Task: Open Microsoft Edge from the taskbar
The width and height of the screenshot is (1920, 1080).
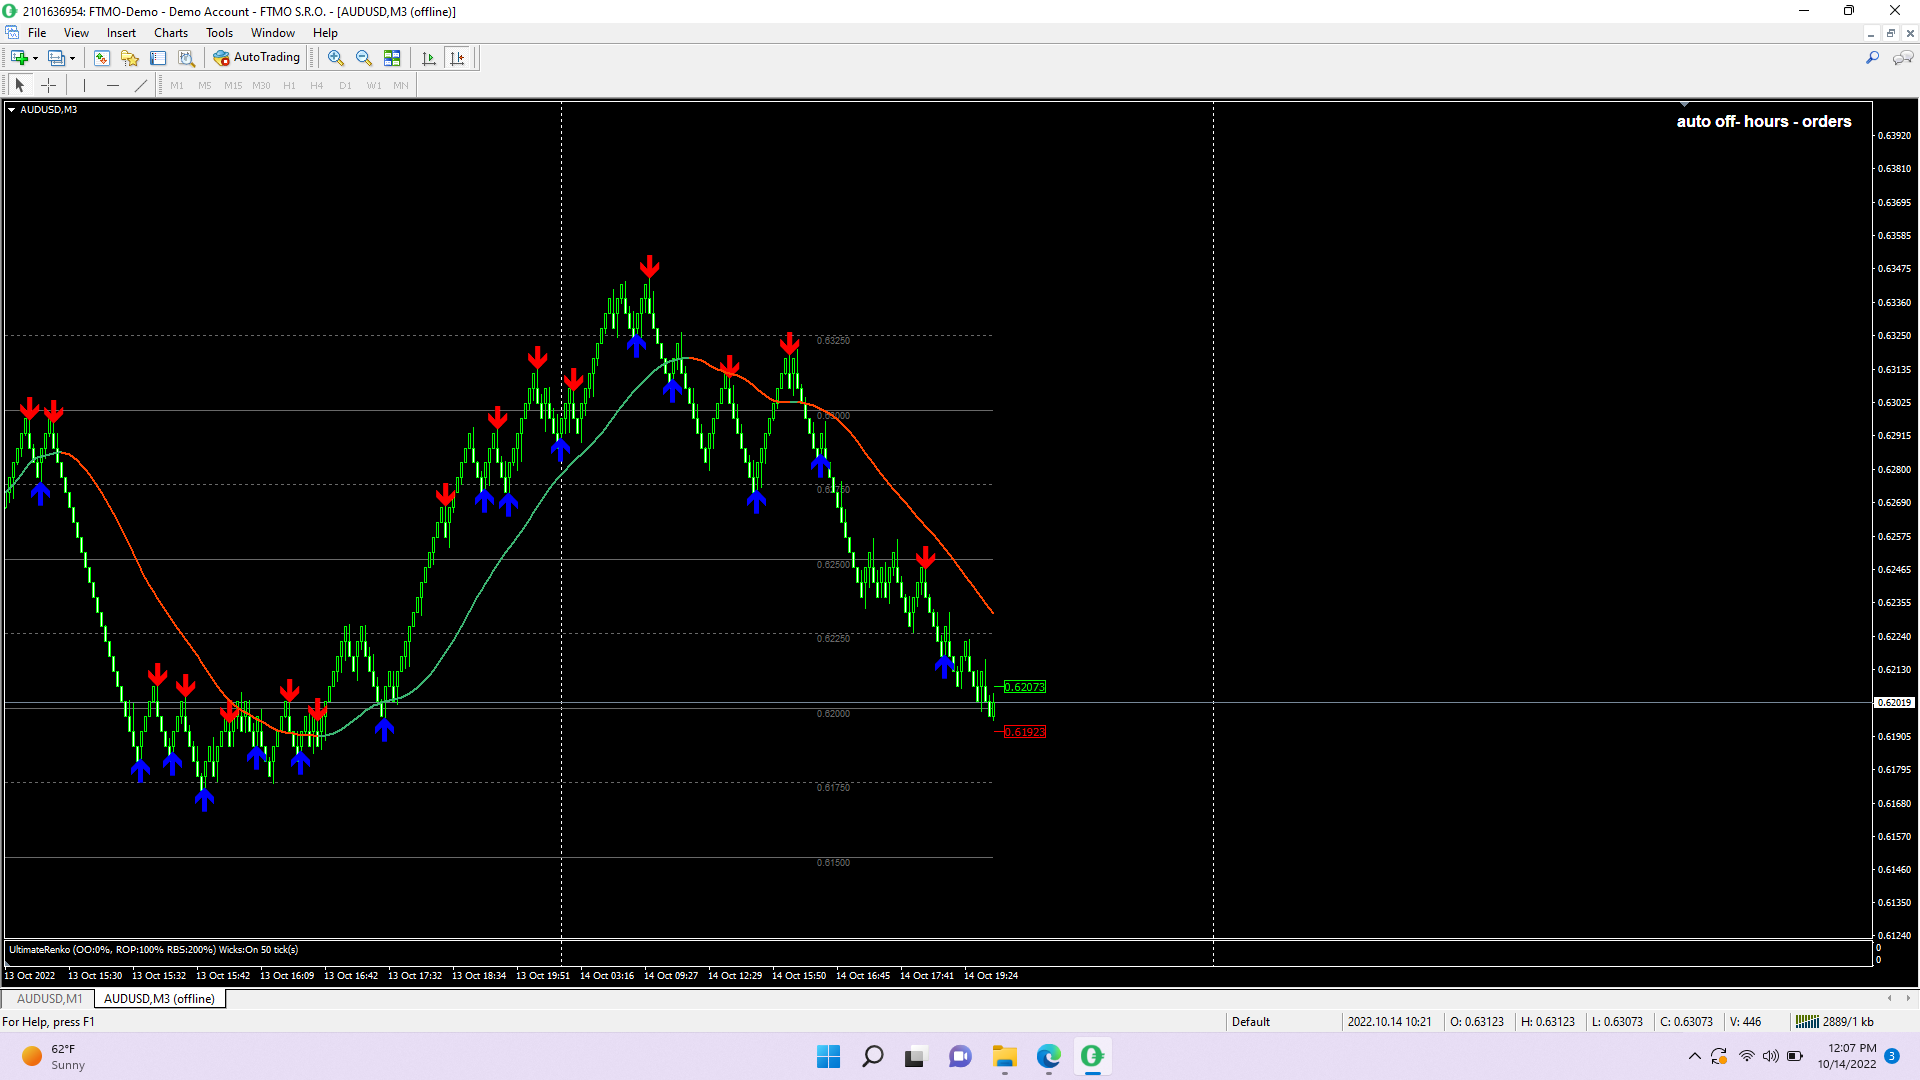Action: pyautogui.click(x=1048, y=1056)
